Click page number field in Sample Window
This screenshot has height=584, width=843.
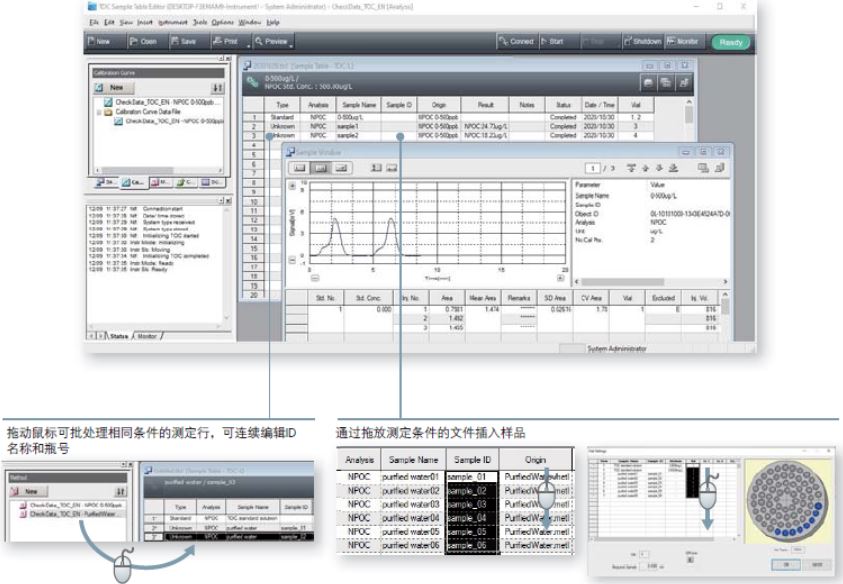pyautogui.click(x=594, y=169)
